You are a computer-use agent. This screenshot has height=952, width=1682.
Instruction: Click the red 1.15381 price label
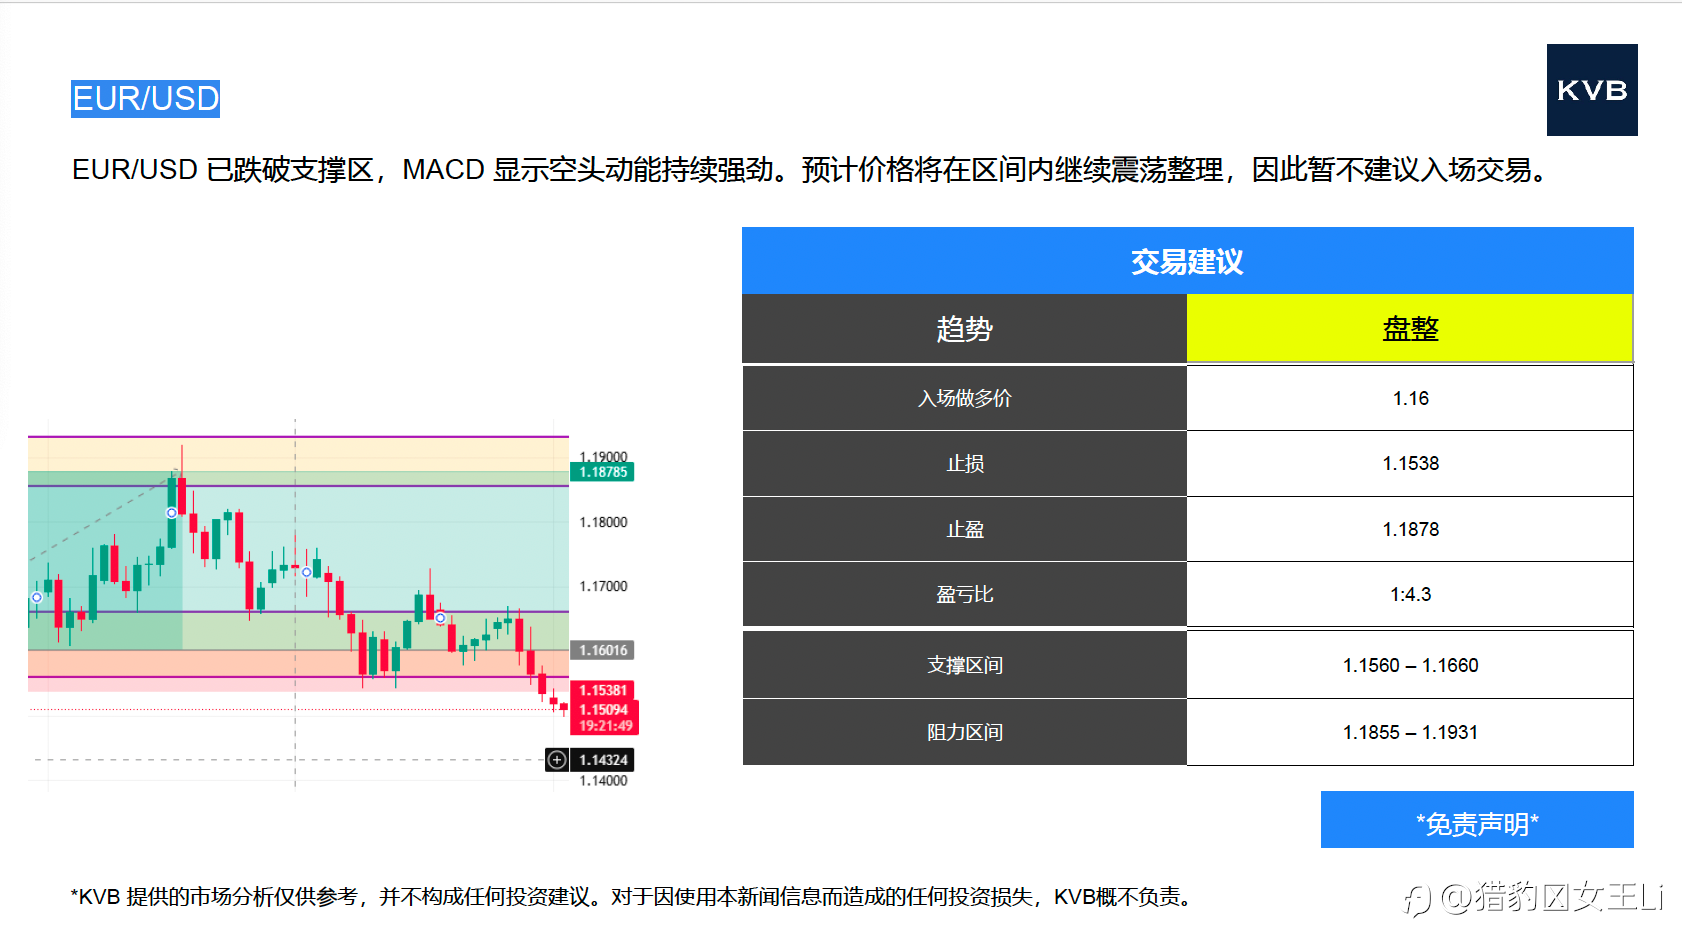click(x=603, y=690)
